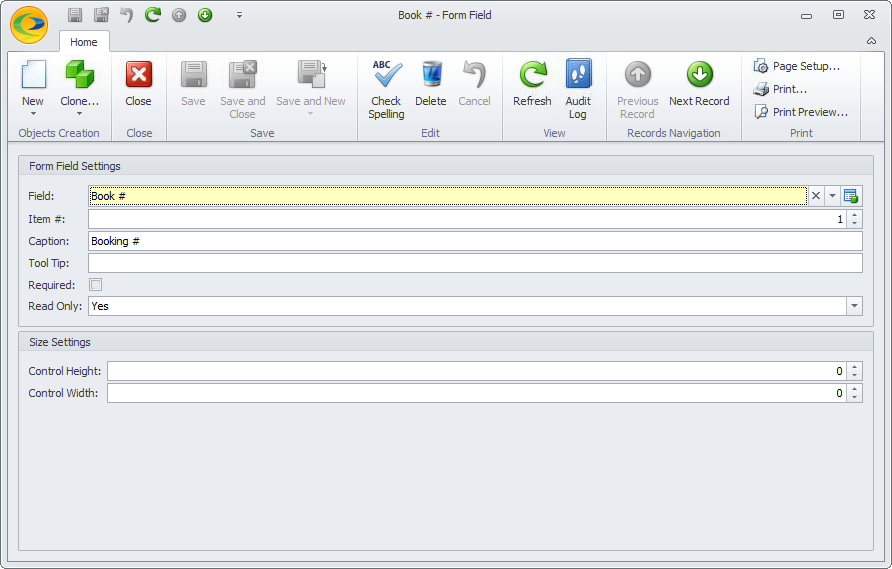
Task: Run Check Spelling
Action: click(386, 90)
